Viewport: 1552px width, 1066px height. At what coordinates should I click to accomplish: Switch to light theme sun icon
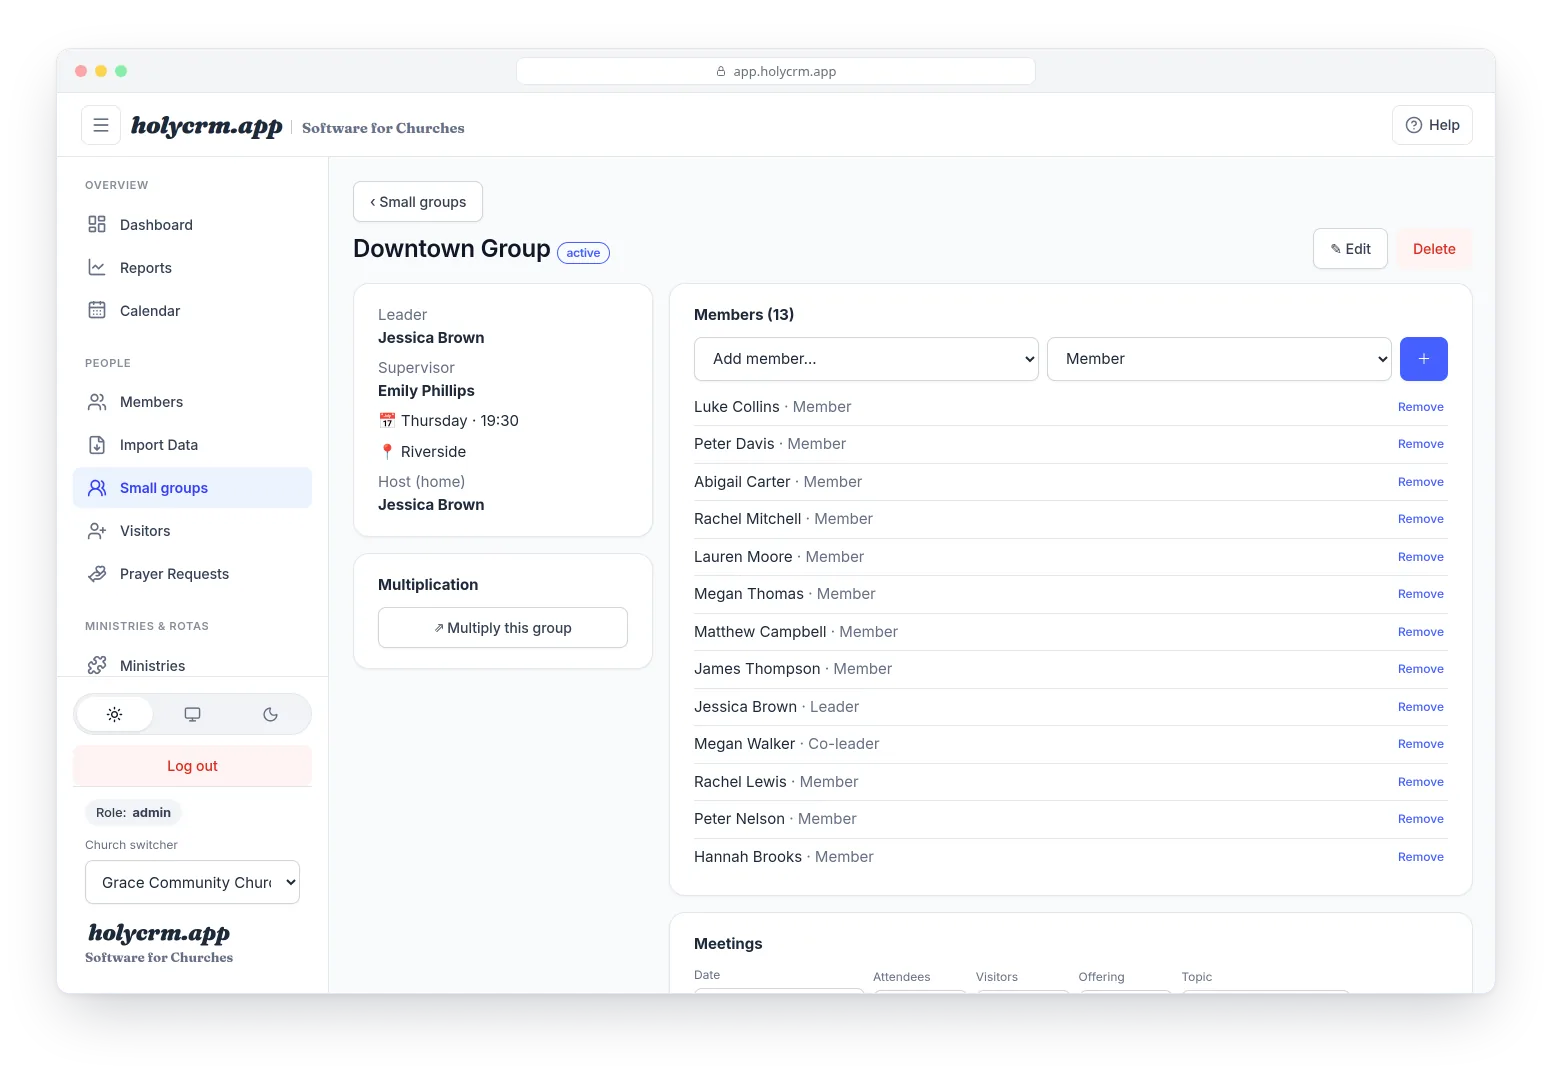(x=115, y=714)
